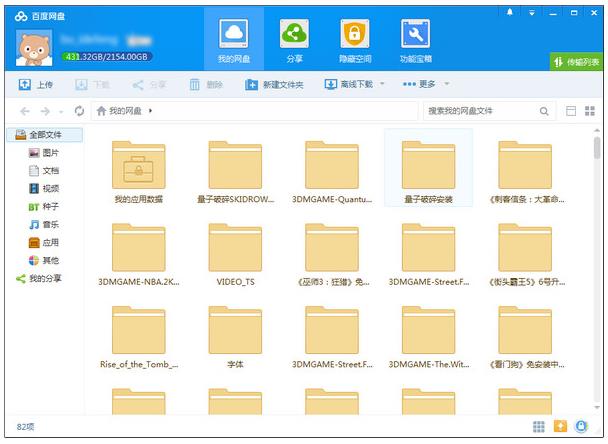Select the Rise_of_the_Tomb_ folder
Viewport: 608px width, 444px height.
[x=138, y=337]
